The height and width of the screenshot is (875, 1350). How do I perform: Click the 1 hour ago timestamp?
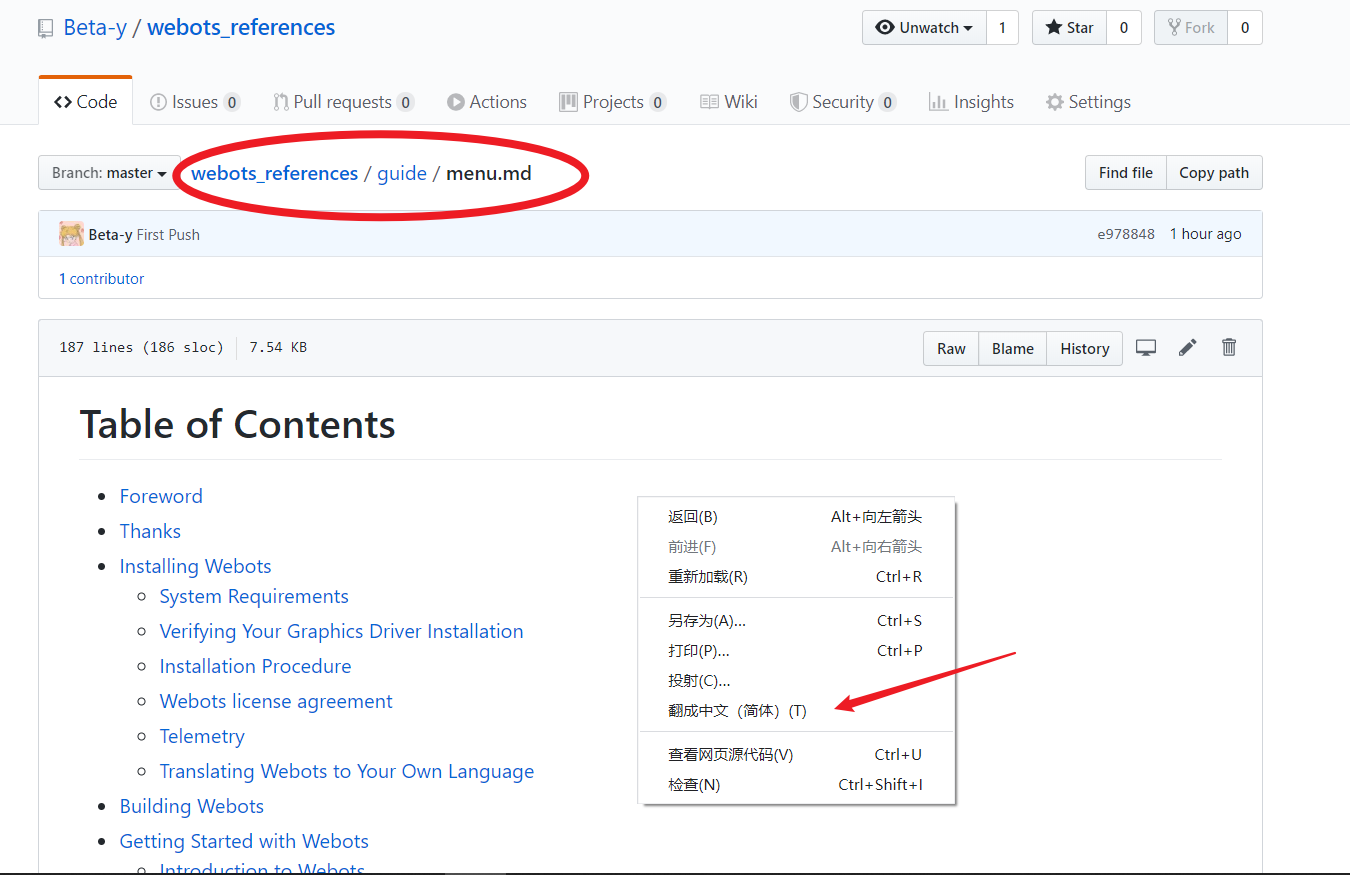coord(1206,234)
